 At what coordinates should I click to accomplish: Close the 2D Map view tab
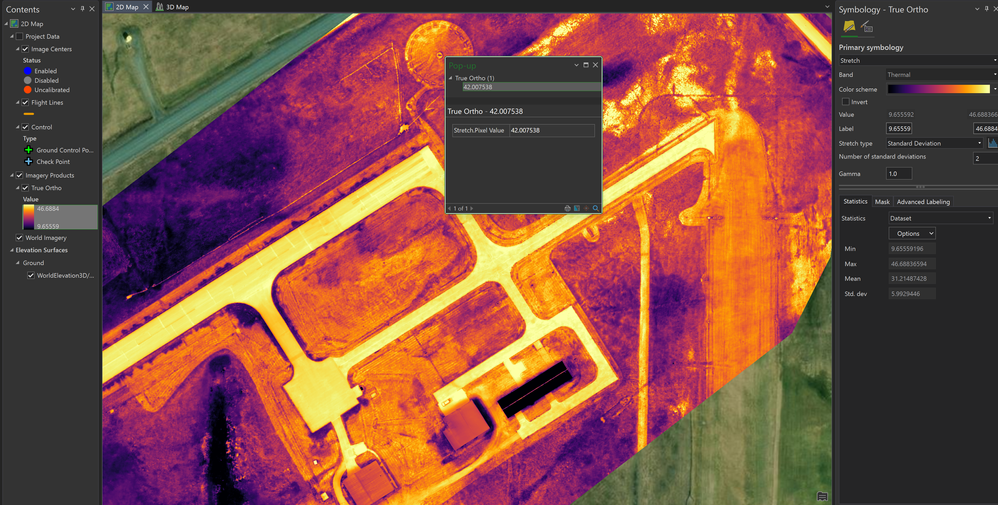coord(146,6)
